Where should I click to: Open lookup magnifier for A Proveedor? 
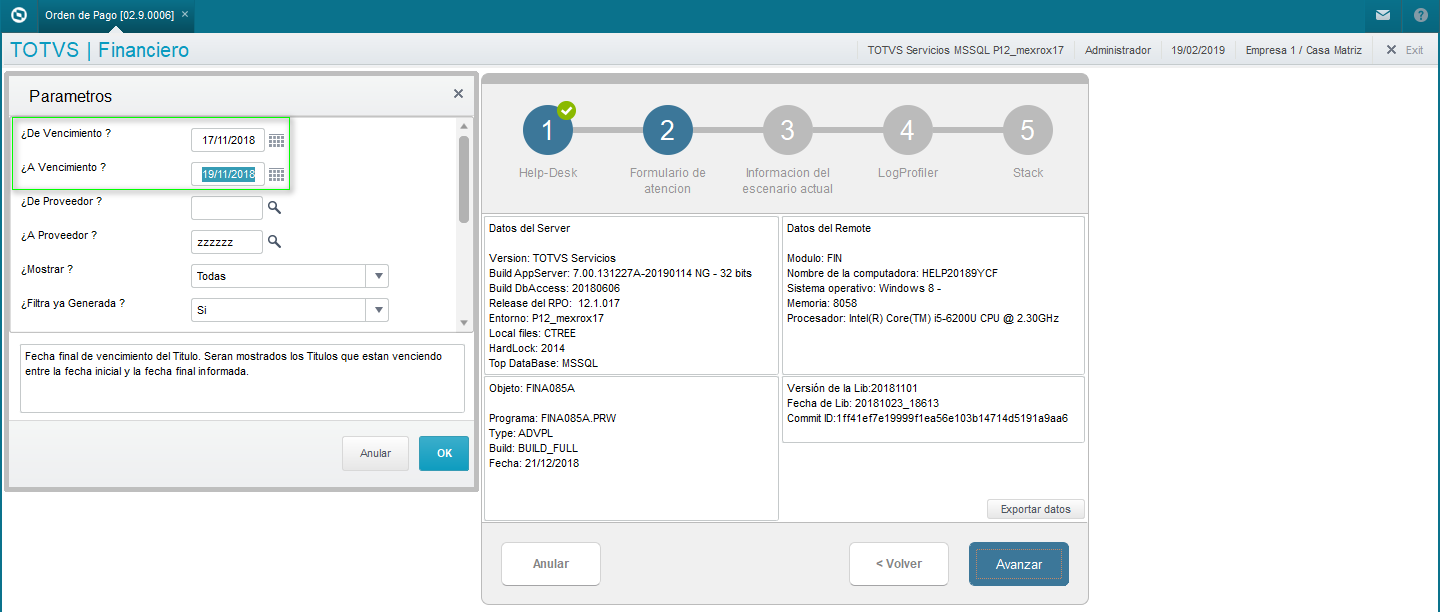coord(274,242)
